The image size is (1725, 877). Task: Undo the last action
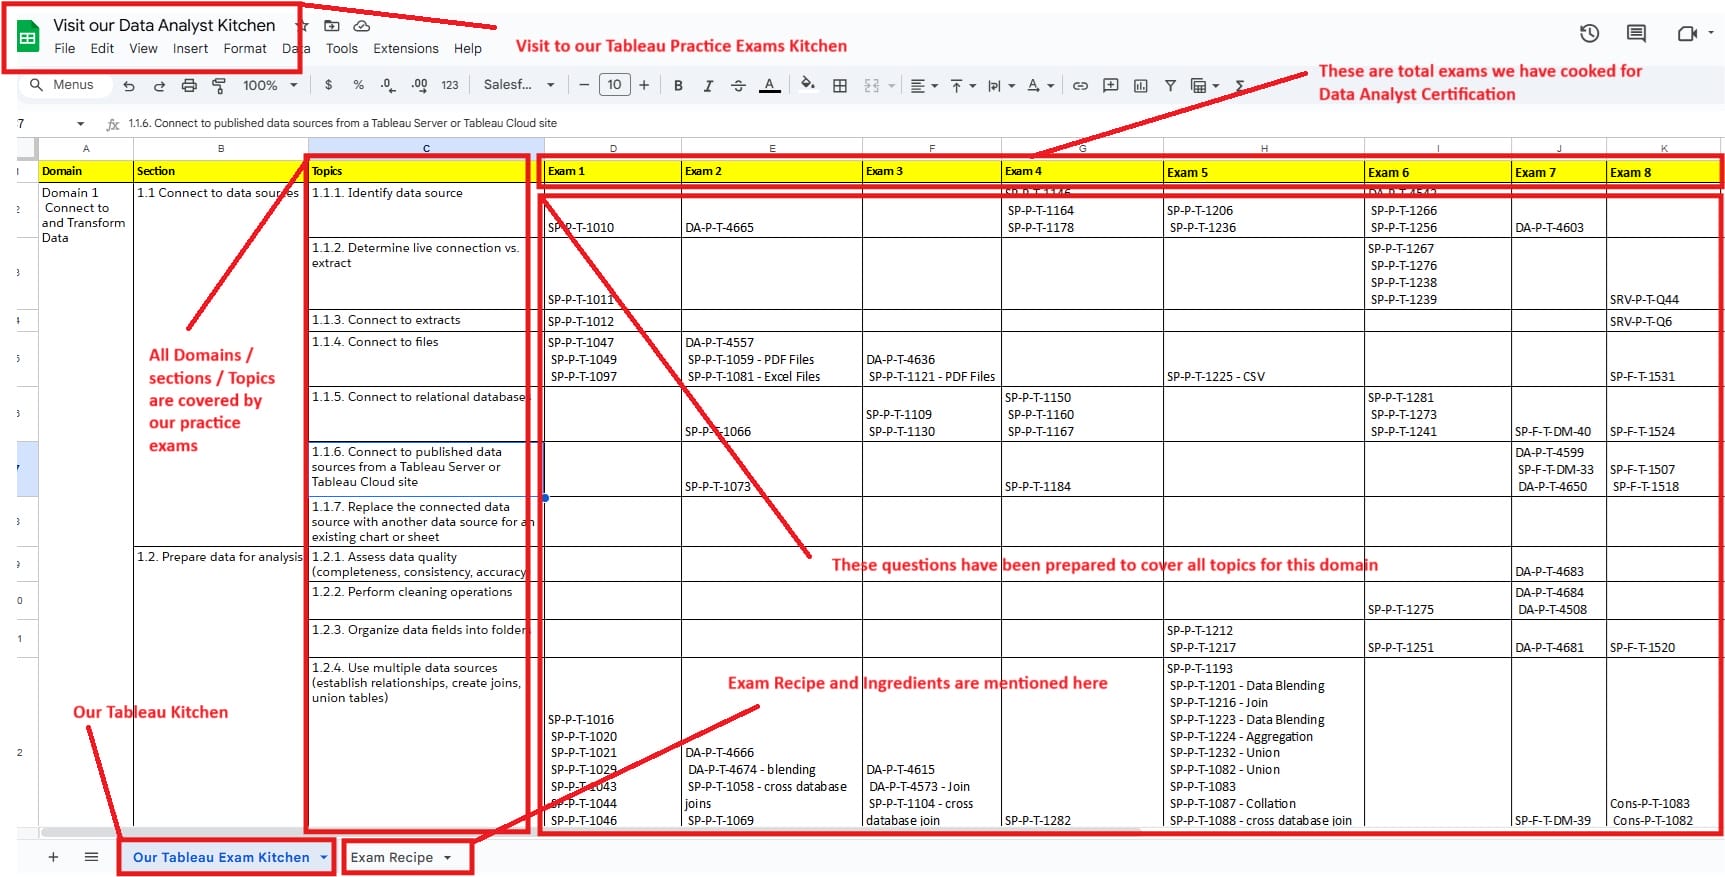(x=129, y=86)
